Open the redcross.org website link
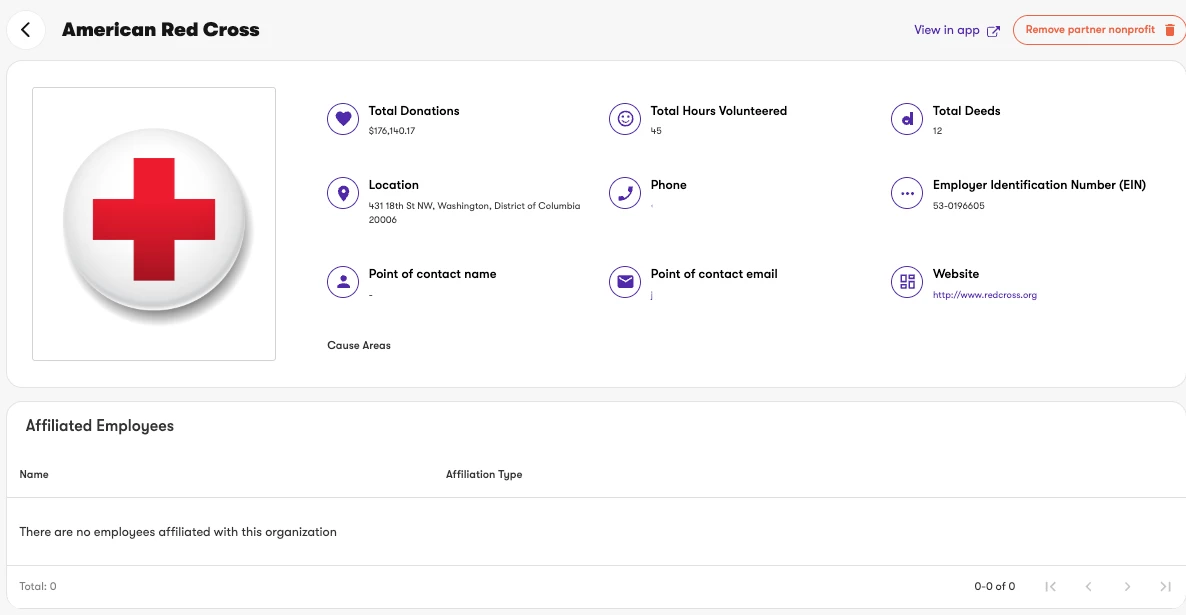 (984, 295)
